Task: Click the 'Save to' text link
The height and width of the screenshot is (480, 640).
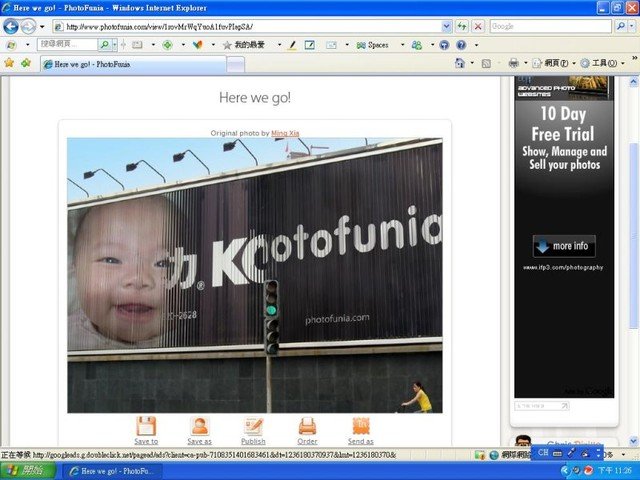Action: 146,441
